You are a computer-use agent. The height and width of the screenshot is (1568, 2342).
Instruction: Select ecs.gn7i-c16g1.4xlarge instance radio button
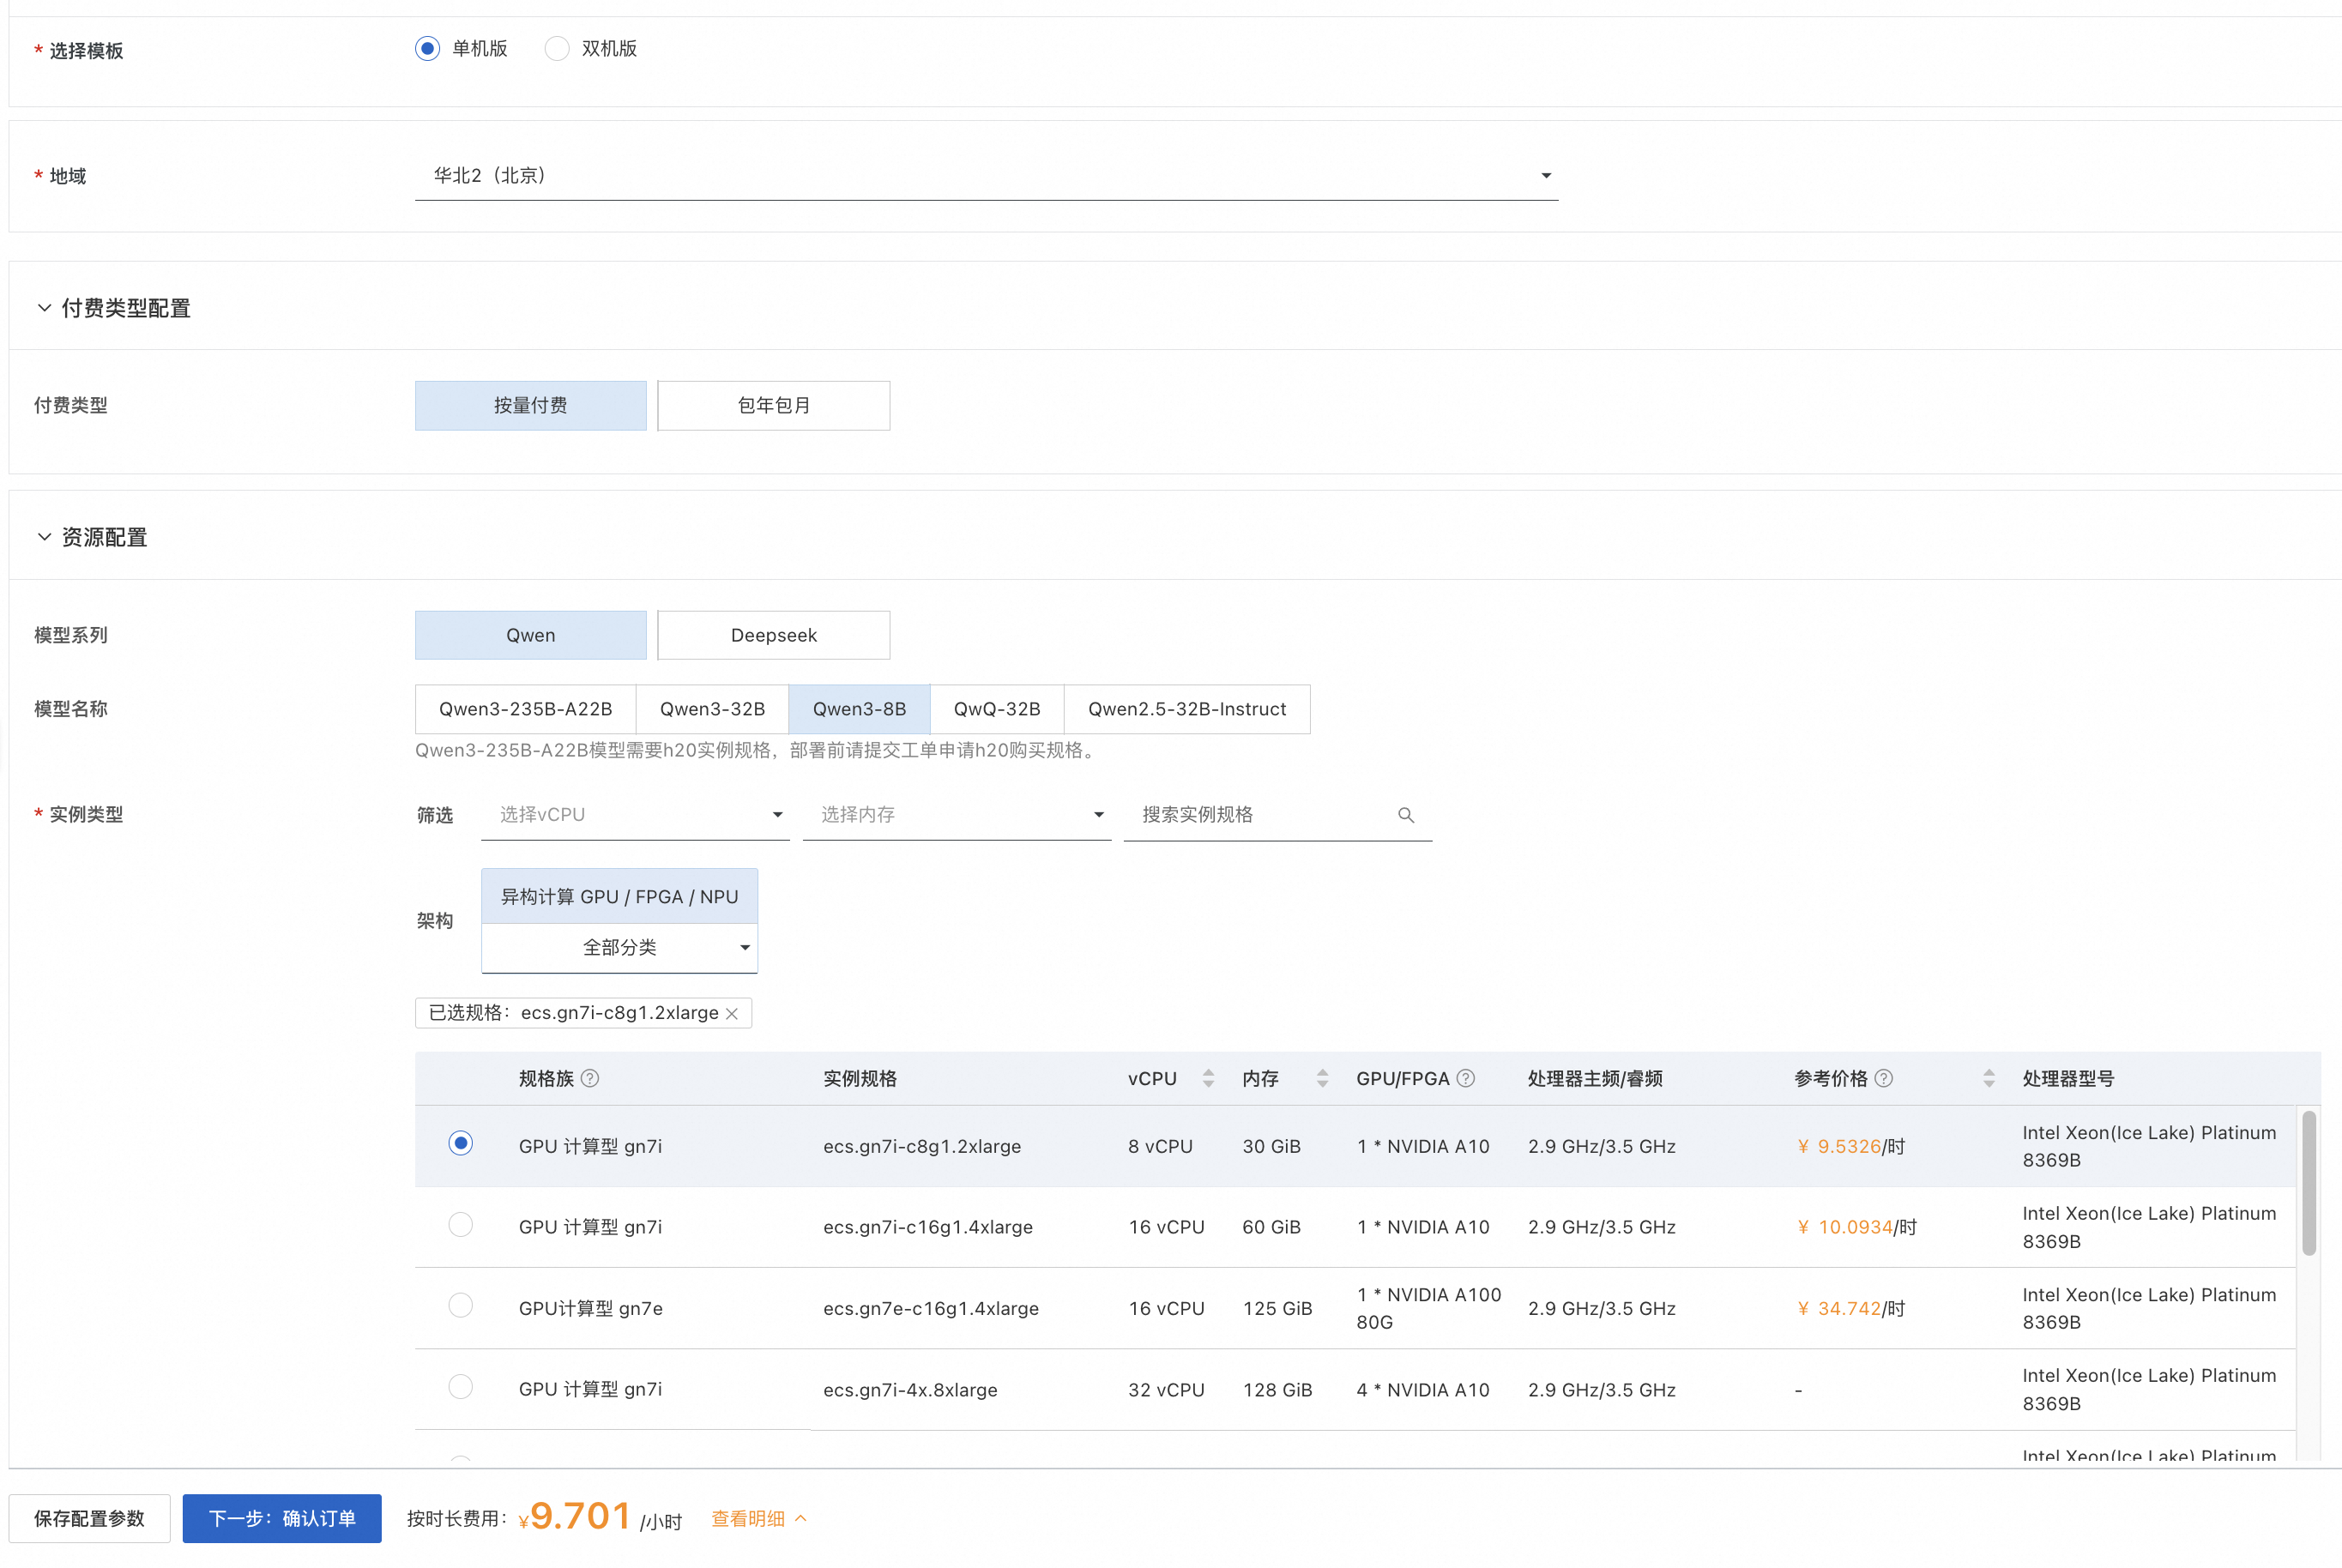(x=460, y=1225)
